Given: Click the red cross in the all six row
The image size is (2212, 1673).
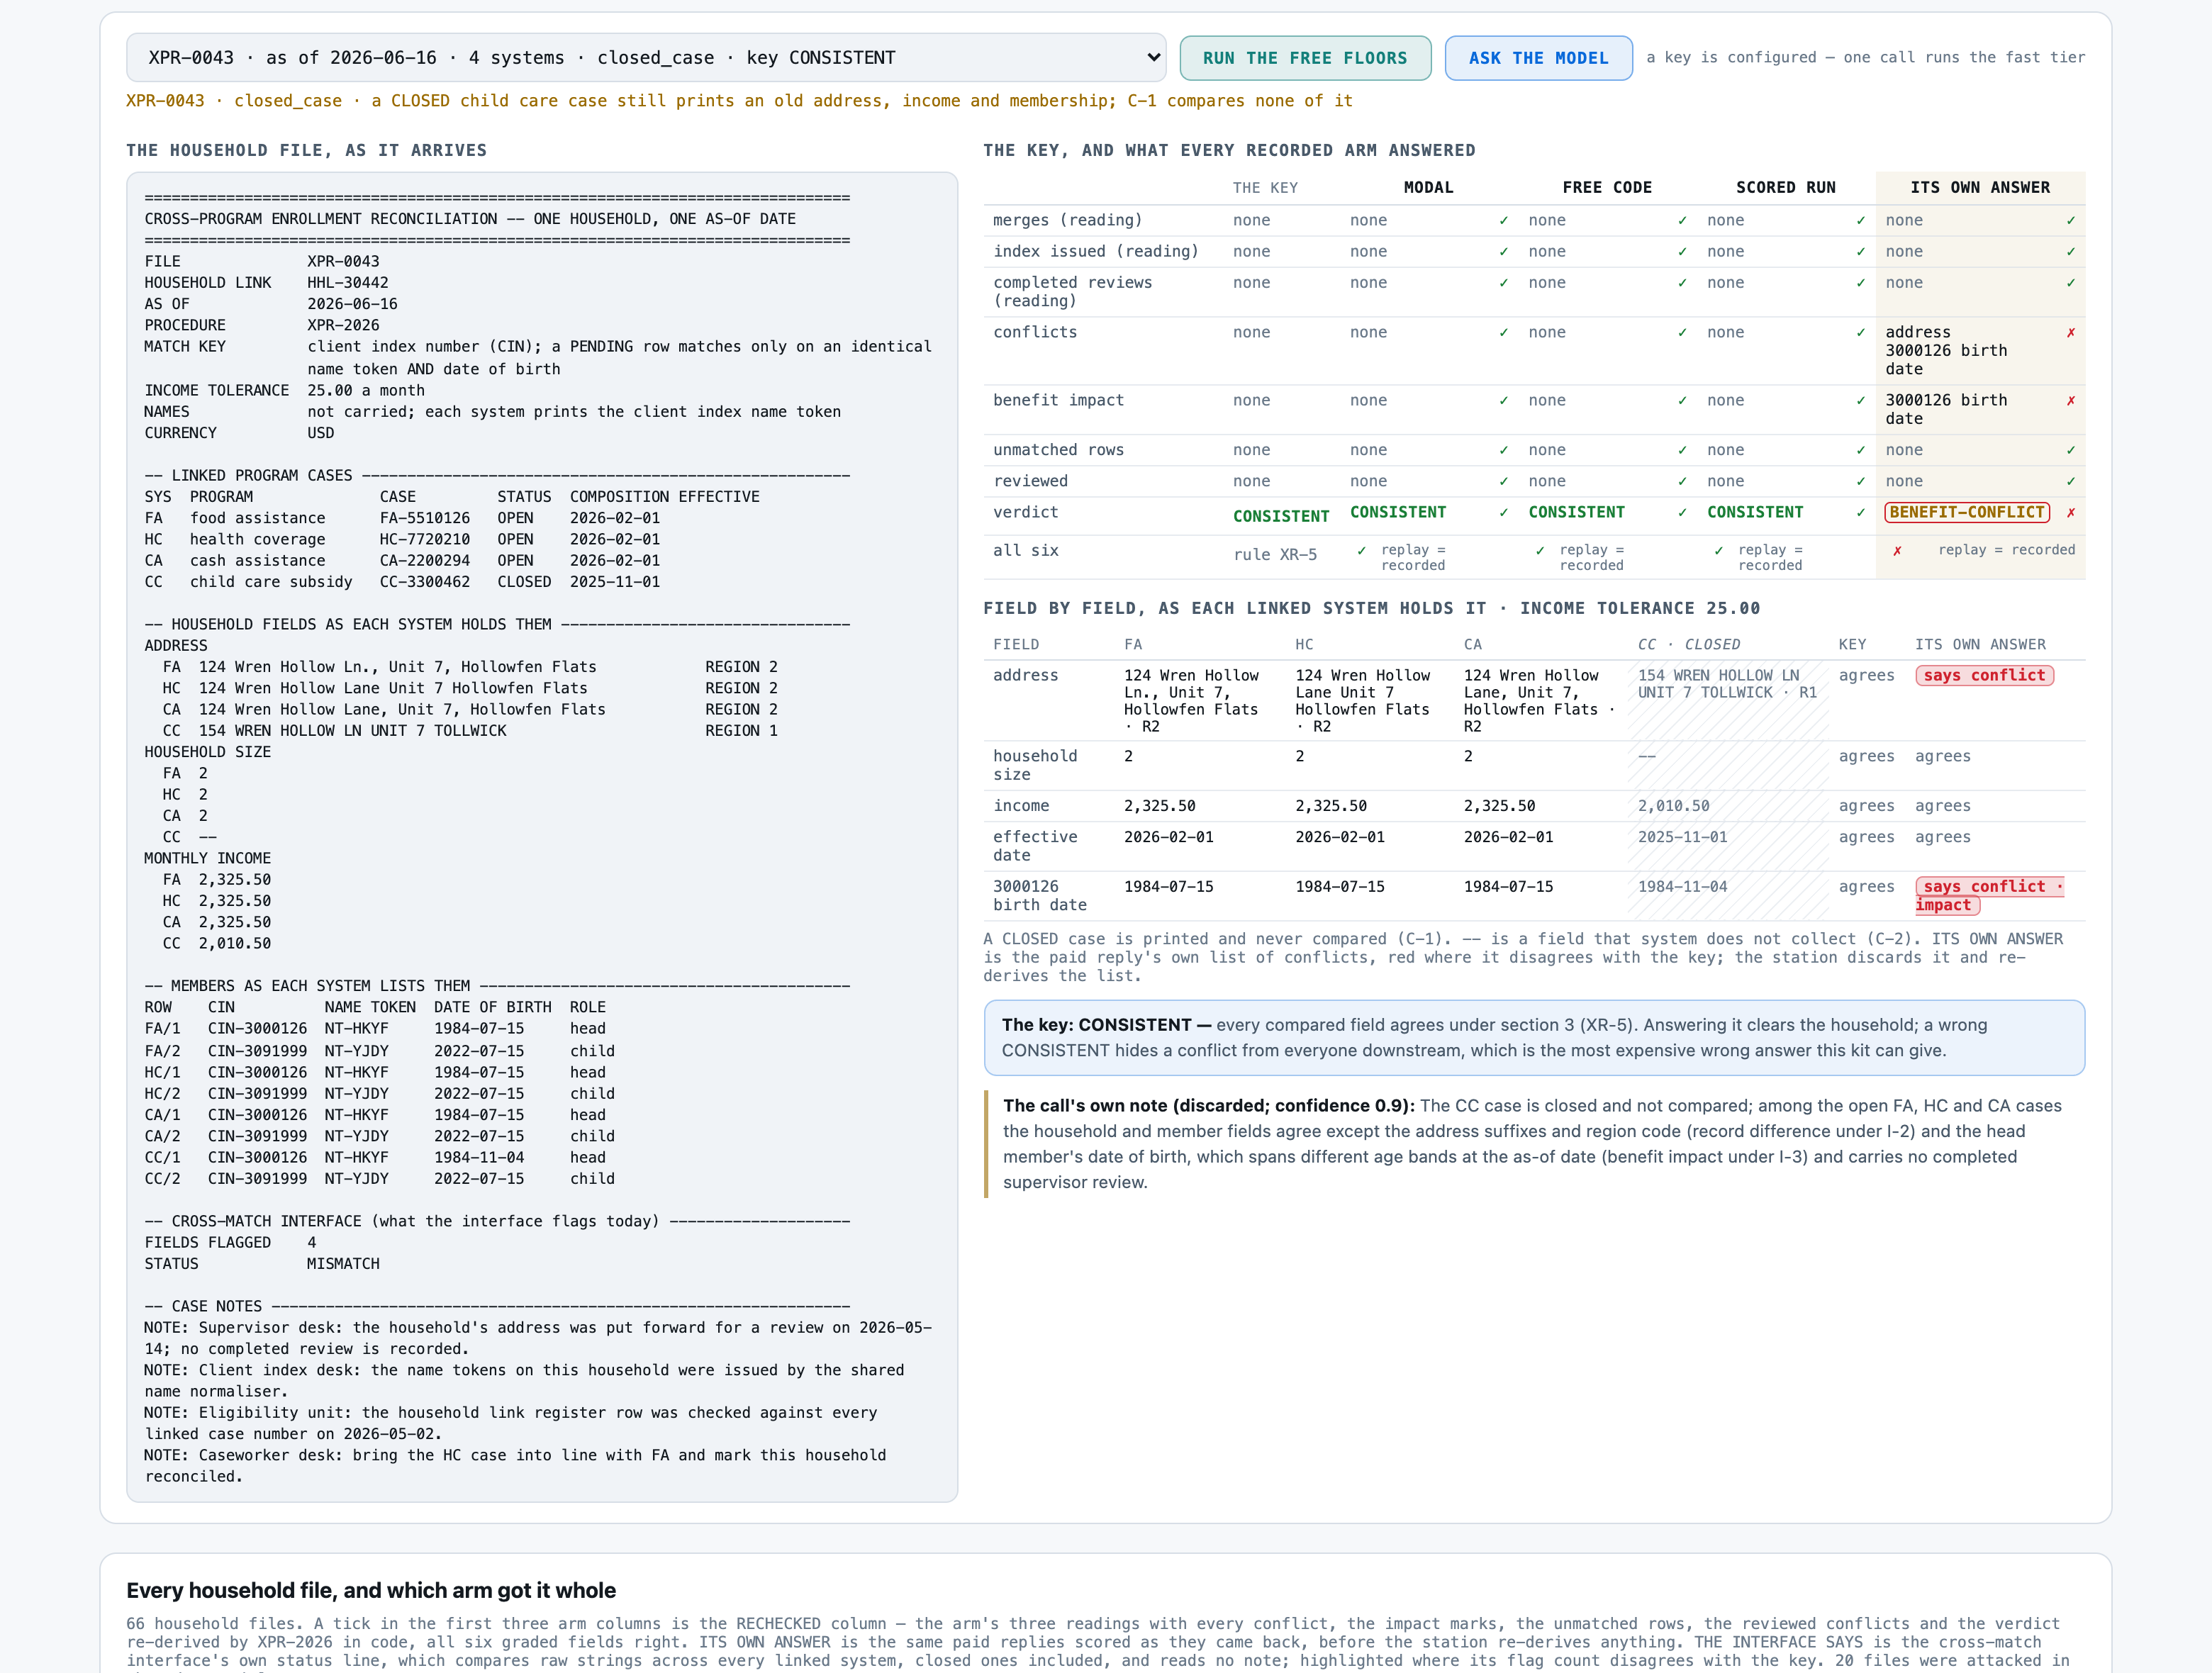Looking at the screenshot, I should point(1897,551).
